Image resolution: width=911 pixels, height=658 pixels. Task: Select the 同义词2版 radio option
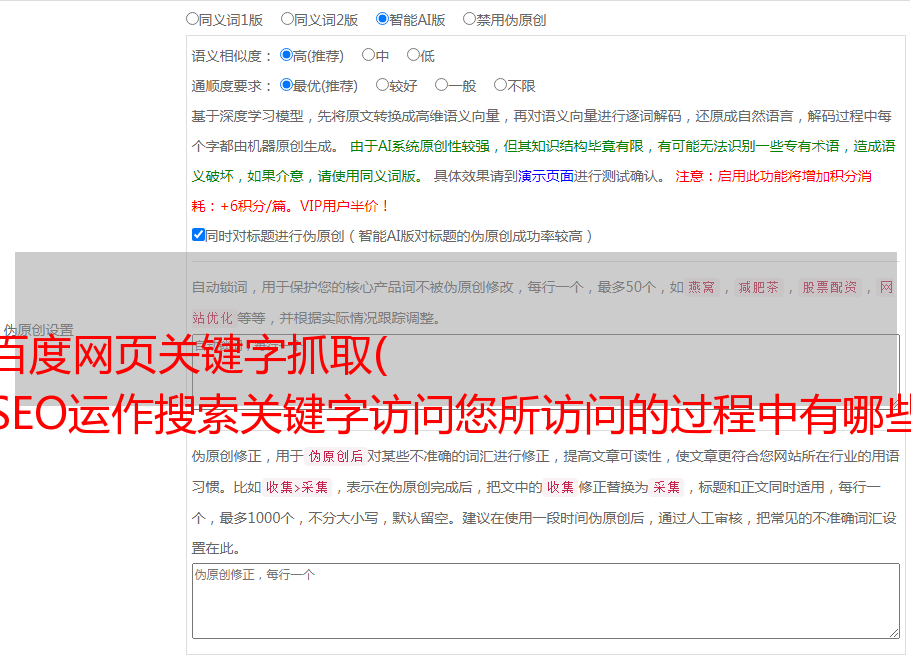pyautogui.click(x=287, y=19)
